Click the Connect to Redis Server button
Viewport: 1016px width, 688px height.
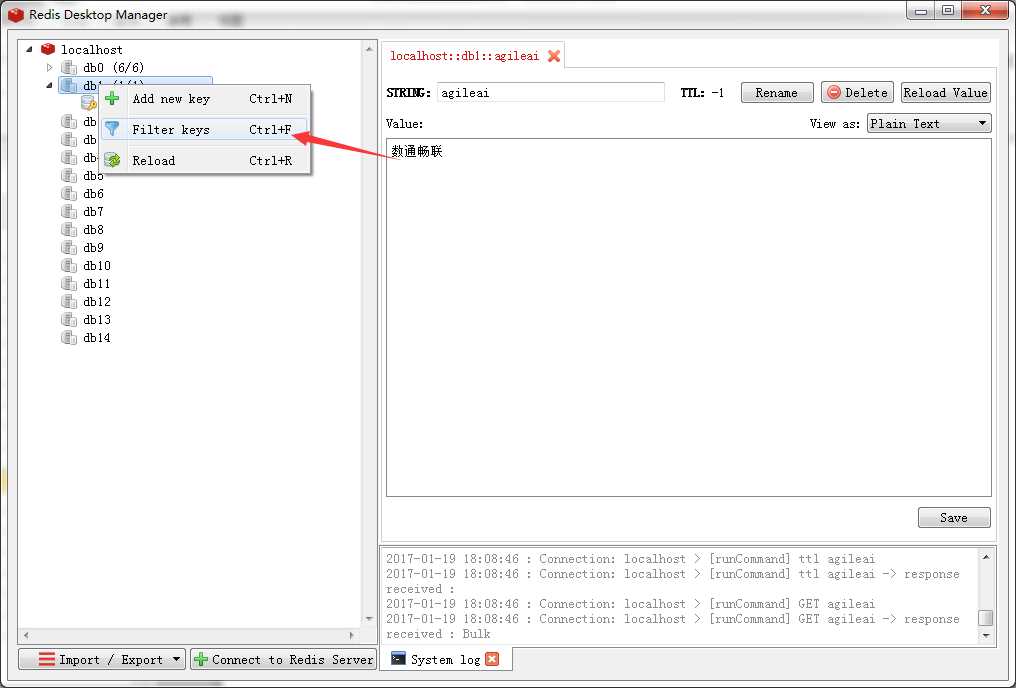(x=283, y=659)
